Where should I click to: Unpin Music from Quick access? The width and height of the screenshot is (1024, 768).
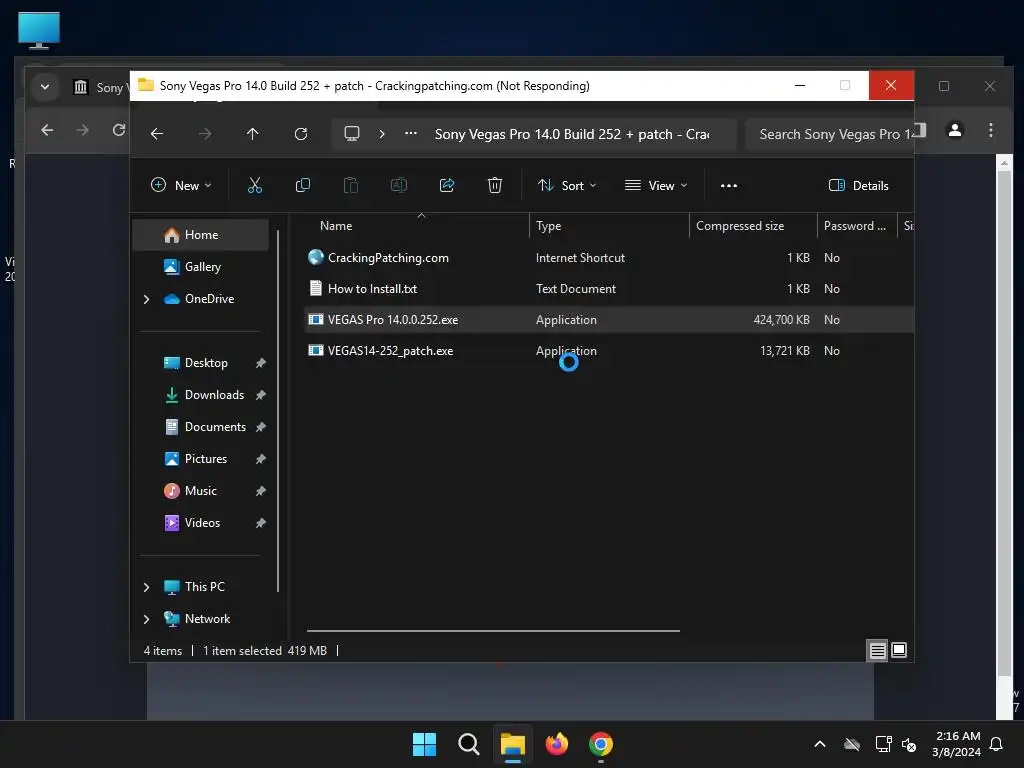click(261, 491)
